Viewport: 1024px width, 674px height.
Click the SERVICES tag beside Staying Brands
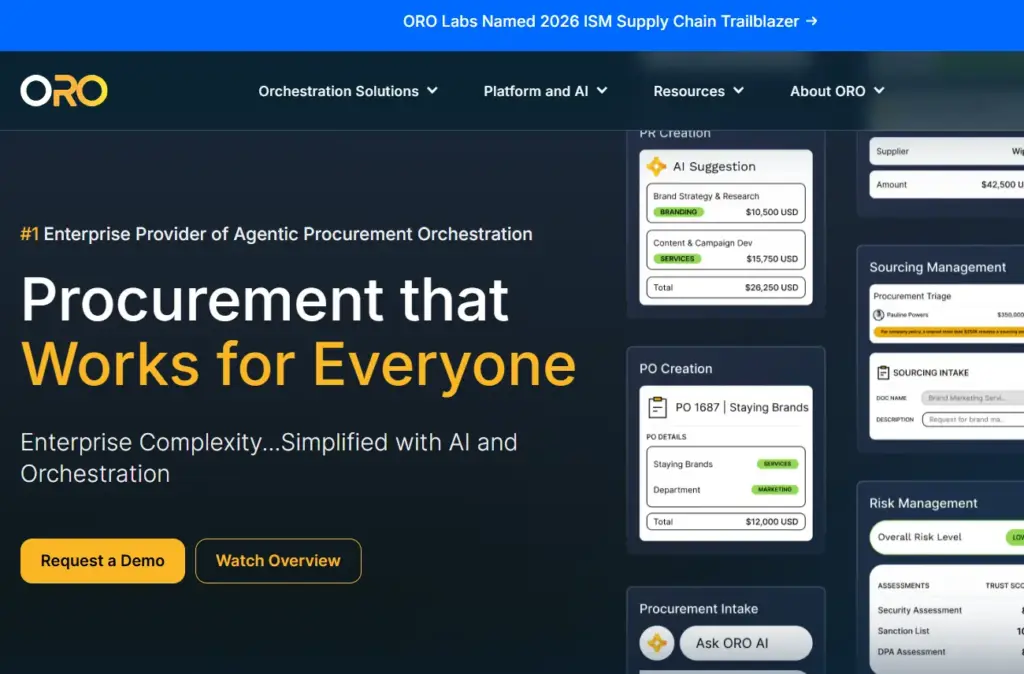pyautogui.click(x=777, y=464)
